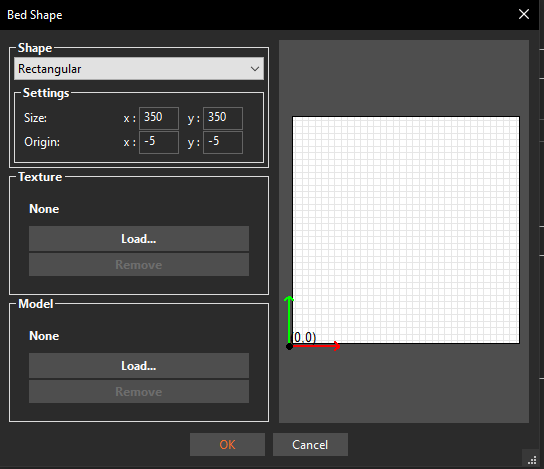Click the resize grip in dialog corner
The width and height of the screenshot is (544, 469).
click(532, 461)
